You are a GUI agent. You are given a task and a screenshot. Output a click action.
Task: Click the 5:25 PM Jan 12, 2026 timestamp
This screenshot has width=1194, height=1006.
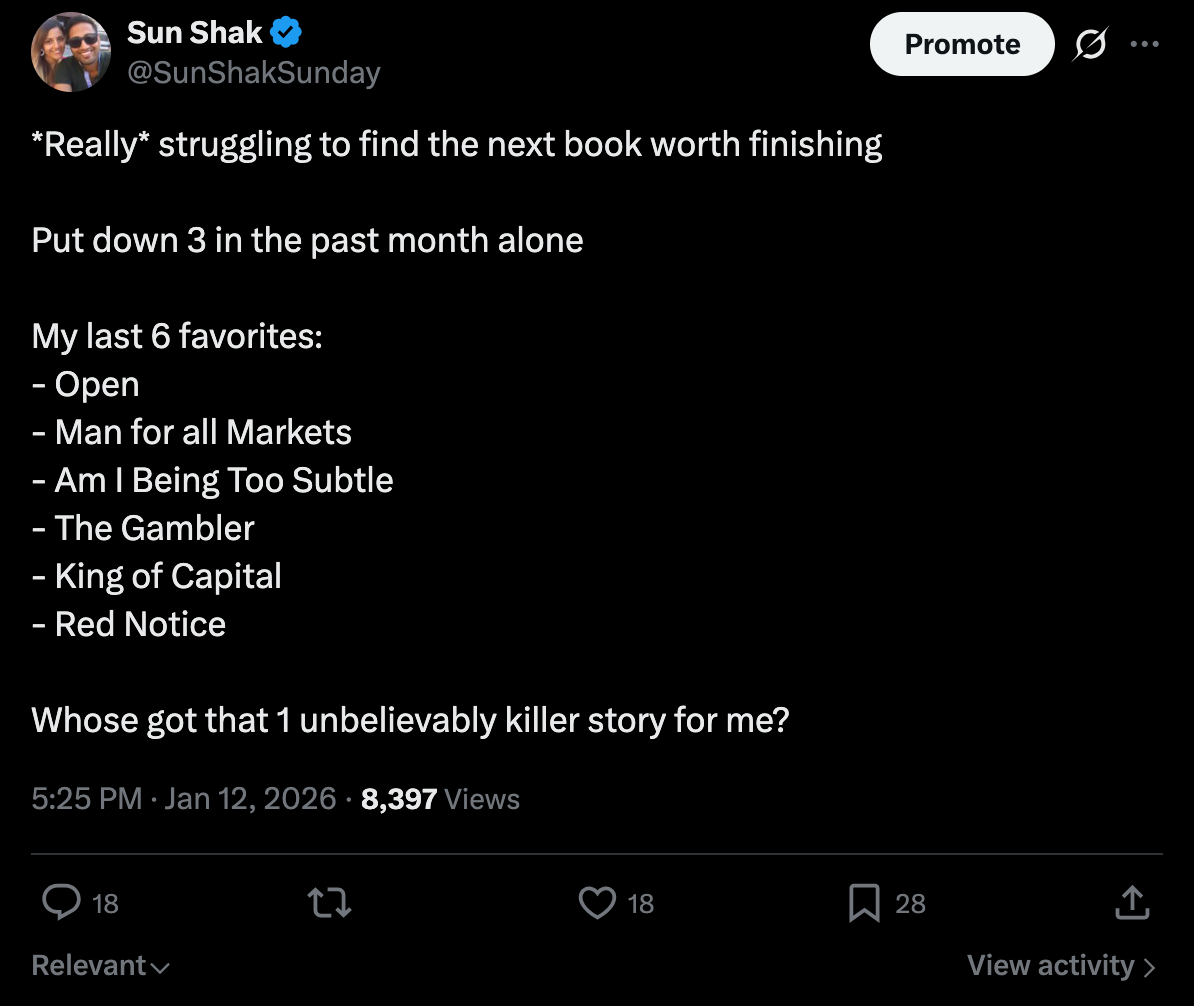[184, 799]
